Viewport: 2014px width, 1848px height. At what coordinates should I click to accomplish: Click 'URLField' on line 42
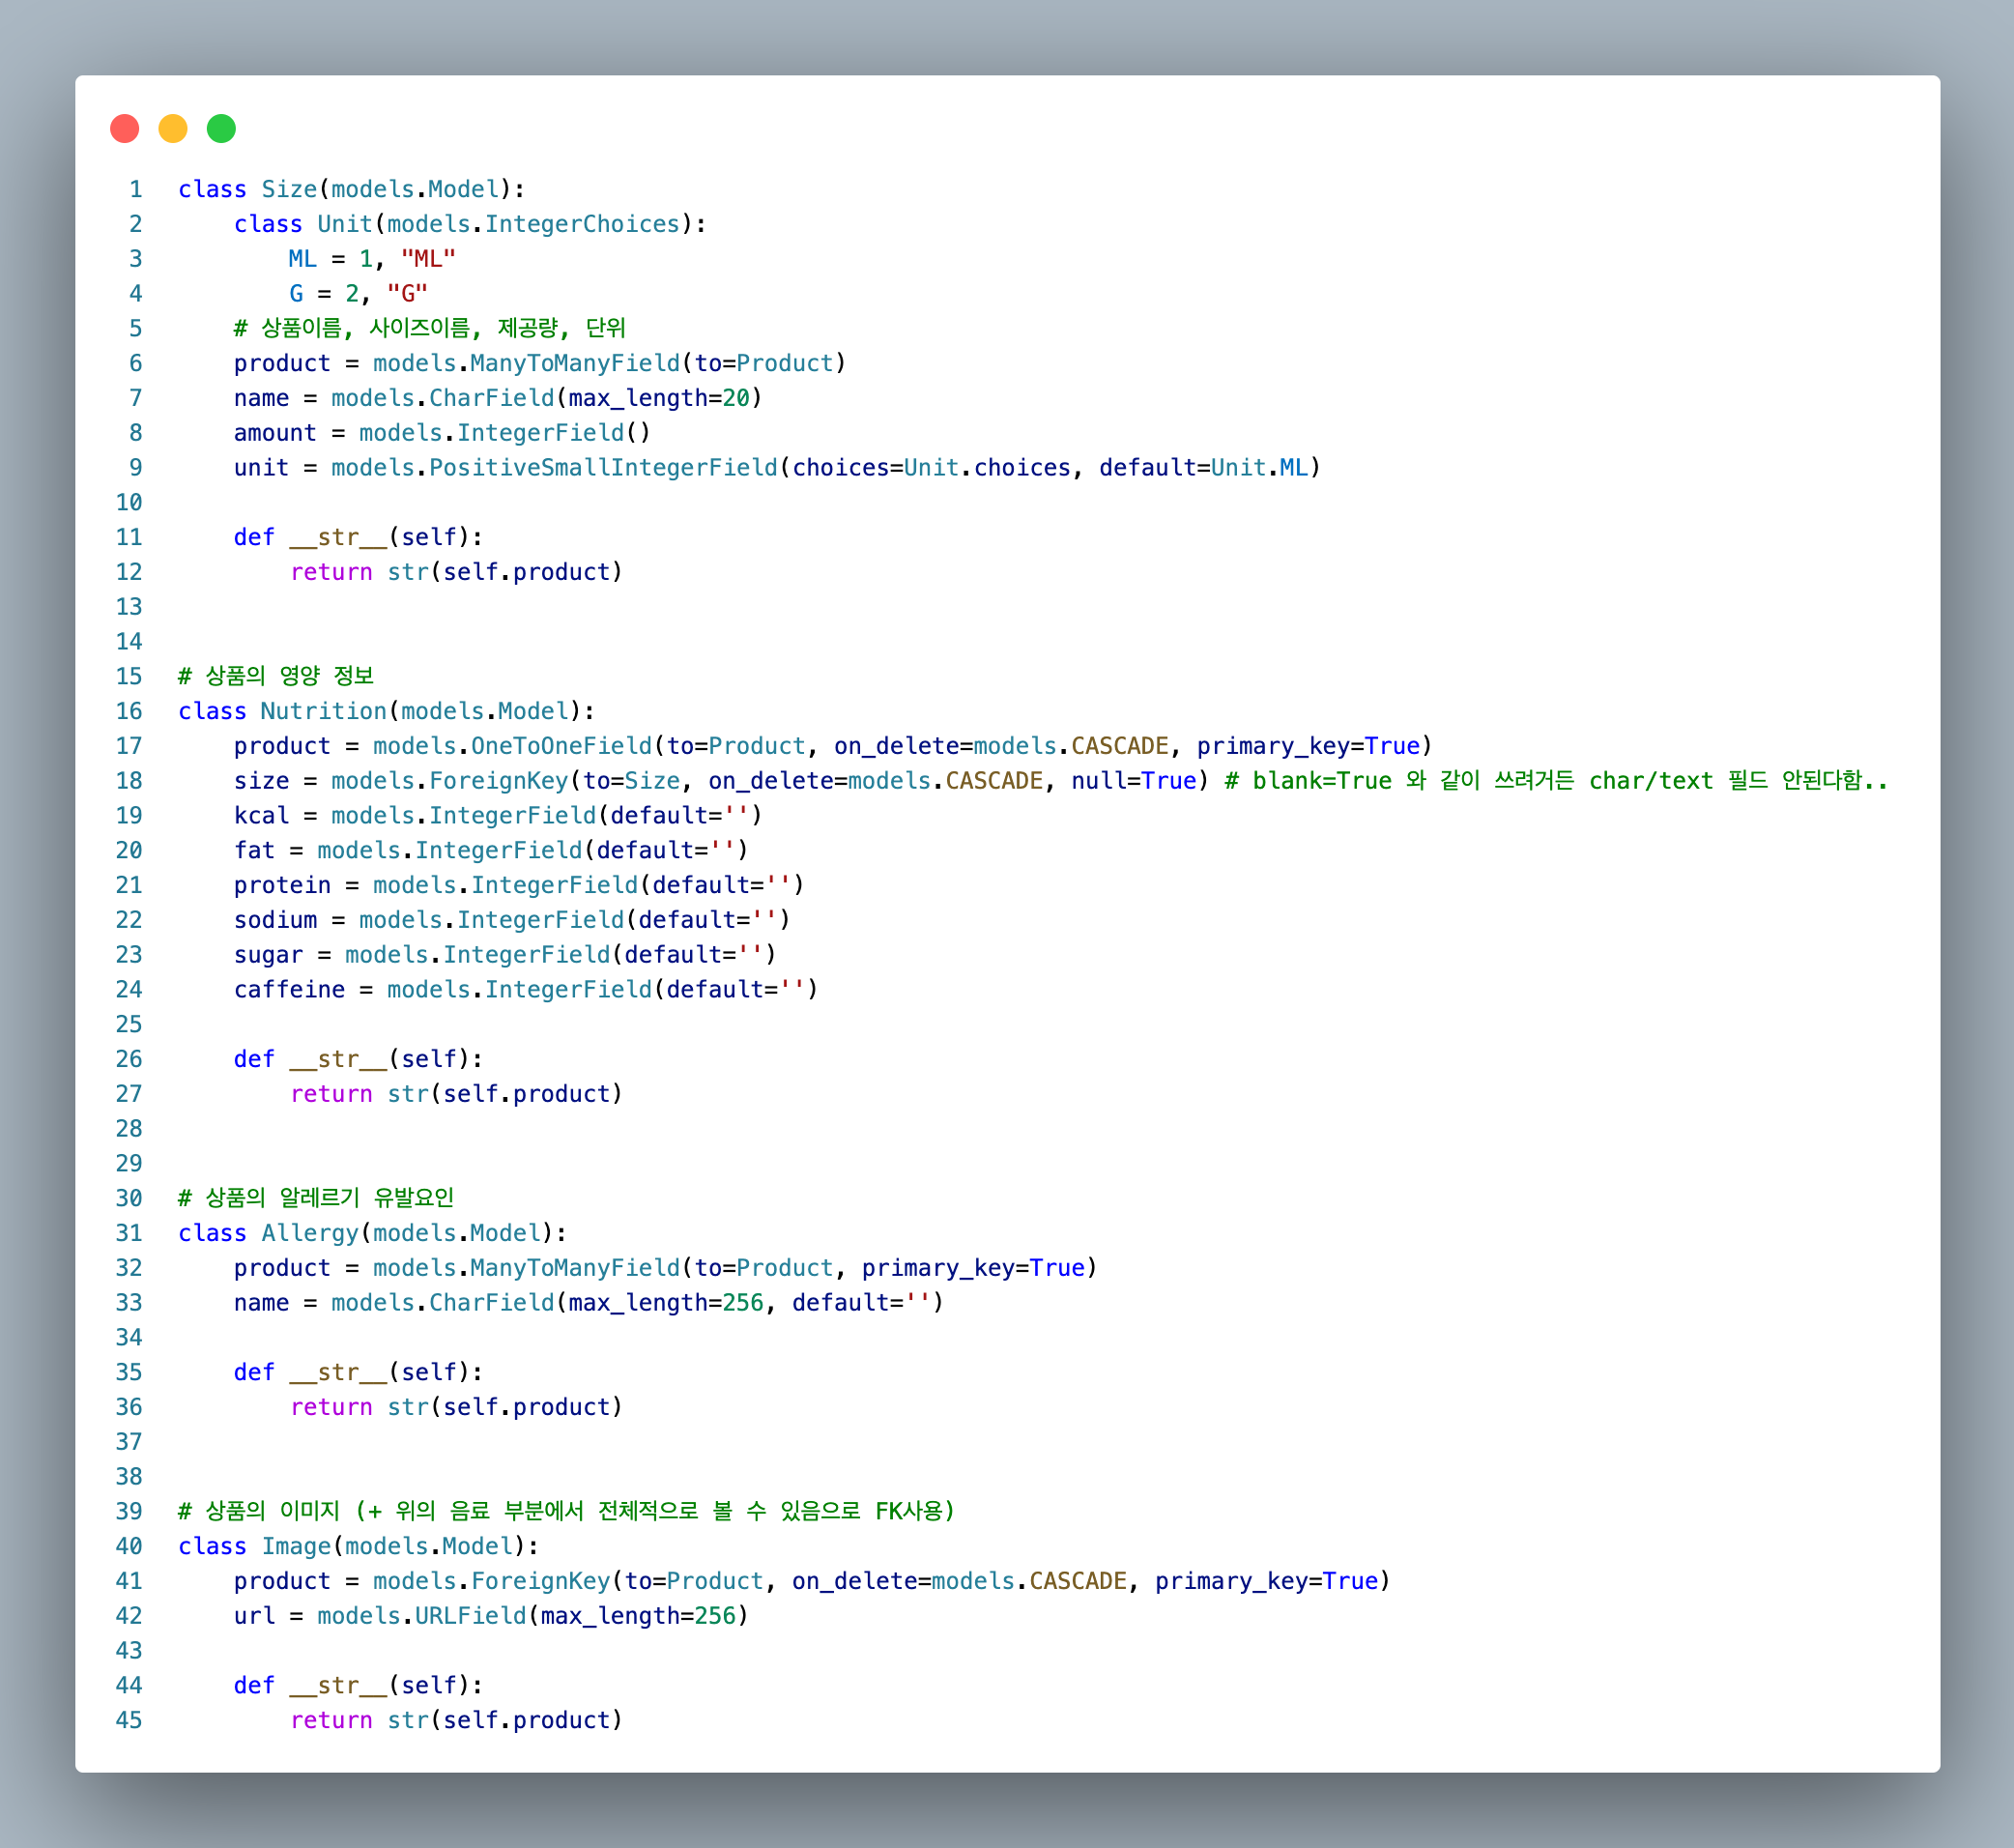tap(470, 1616)
